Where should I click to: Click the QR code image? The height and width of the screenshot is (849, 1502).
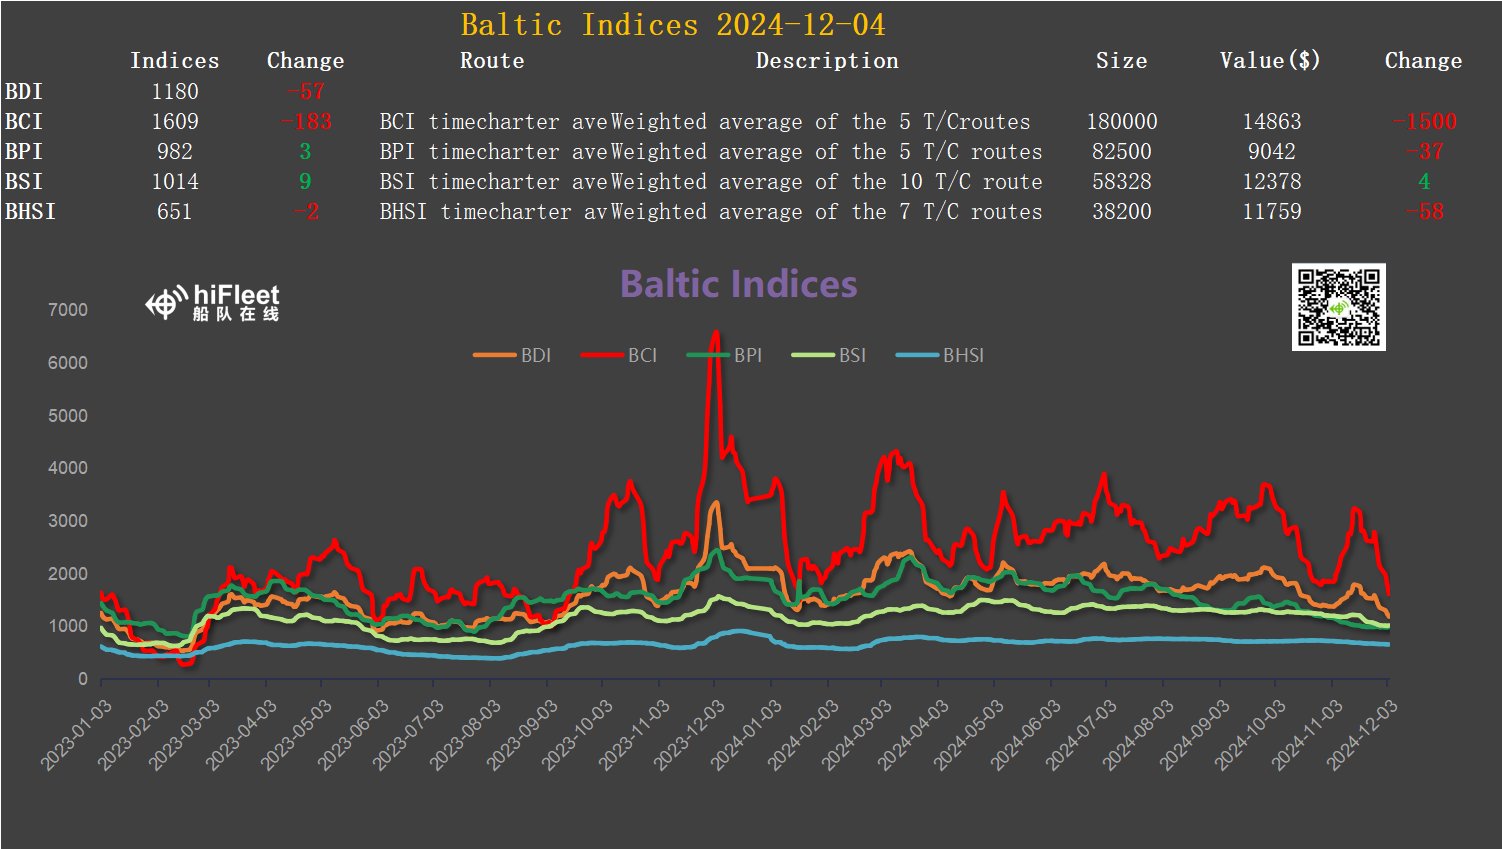tap(1338, 307)
